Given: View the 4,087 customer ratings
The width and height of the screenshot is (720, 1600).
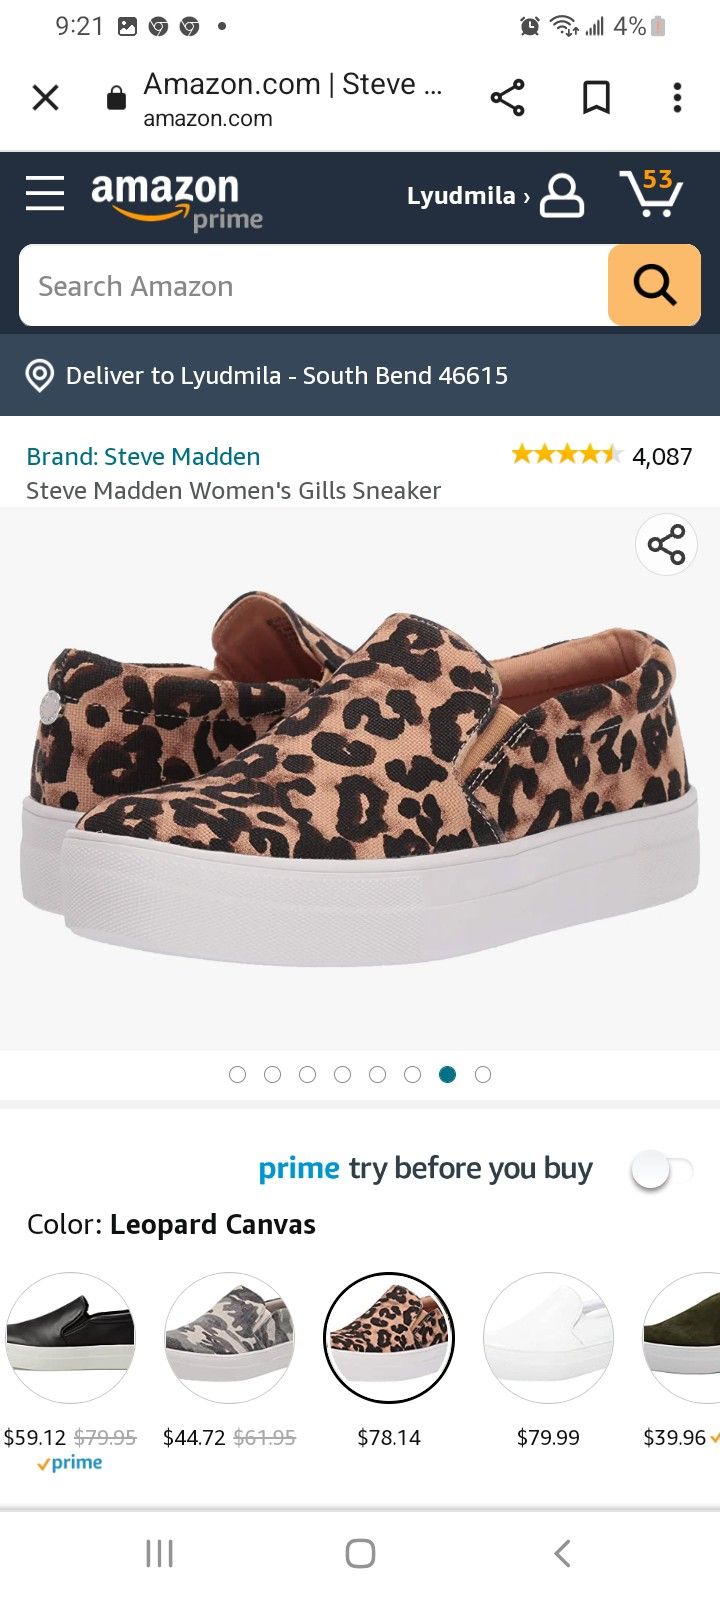Looking at the screenshot, I should click(662, 457).
